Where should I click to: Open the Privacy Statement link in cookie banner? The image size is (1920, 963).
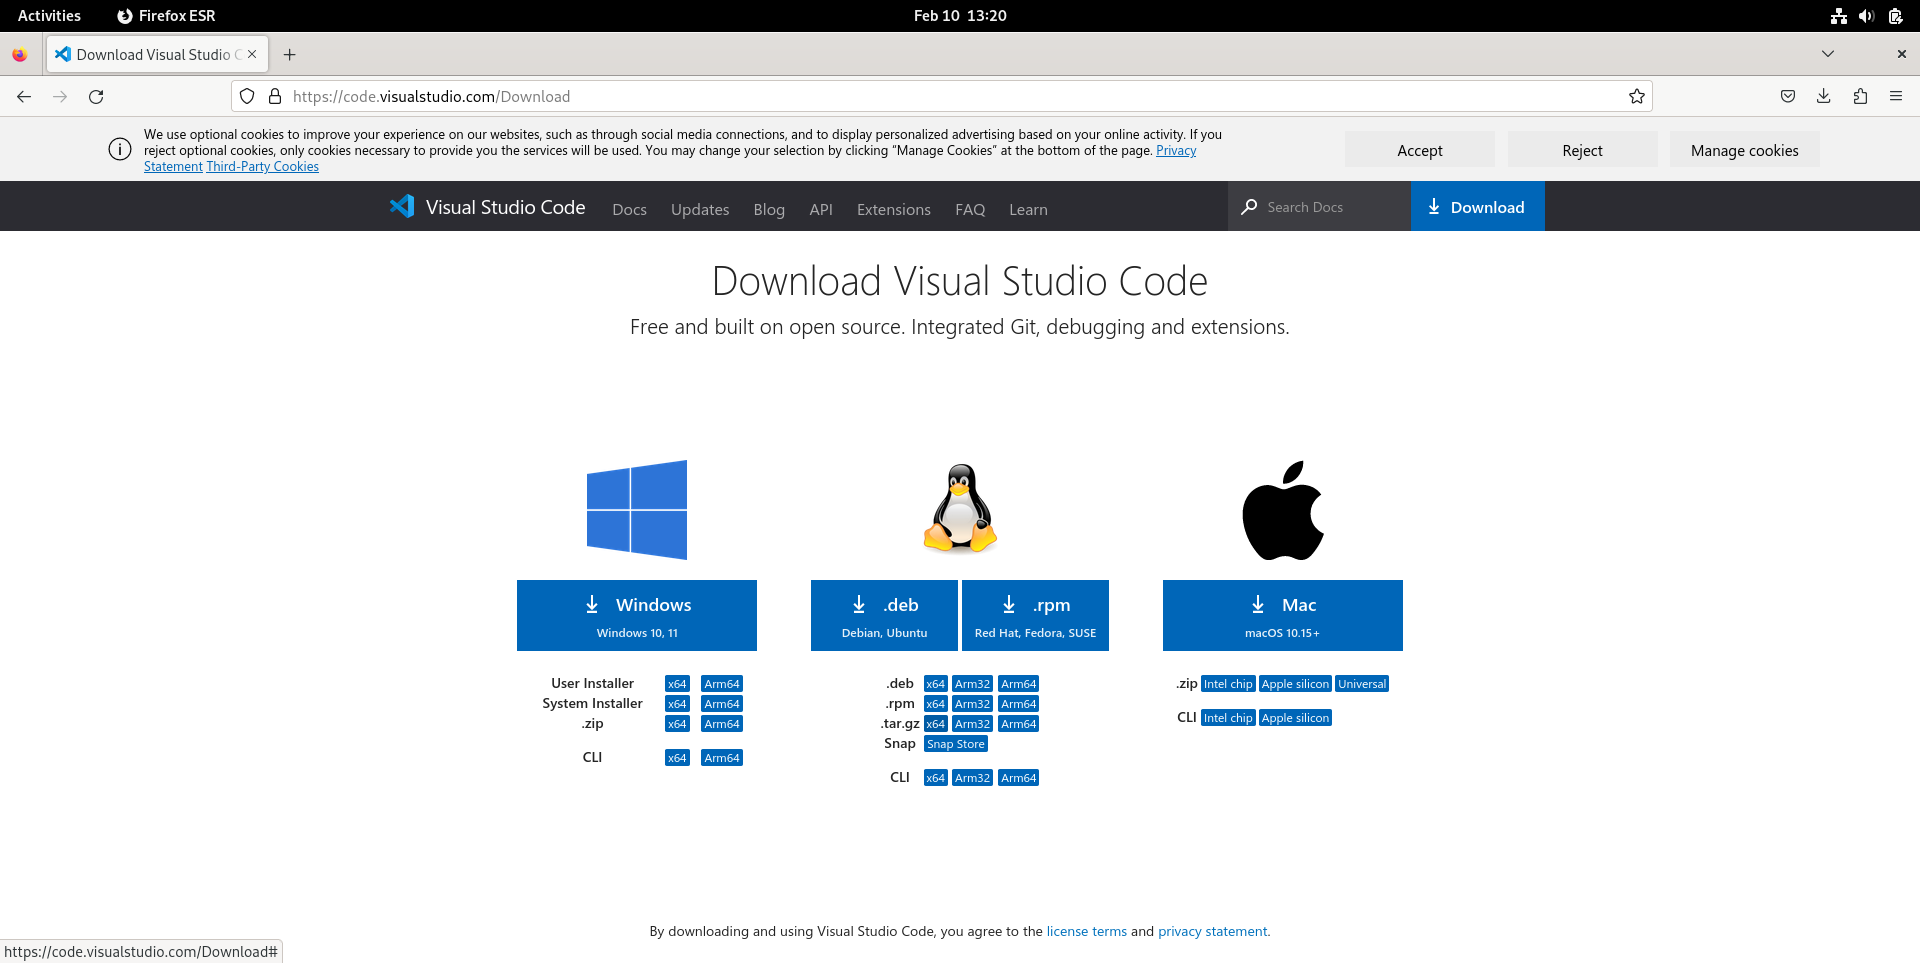tap(1176, 150)
